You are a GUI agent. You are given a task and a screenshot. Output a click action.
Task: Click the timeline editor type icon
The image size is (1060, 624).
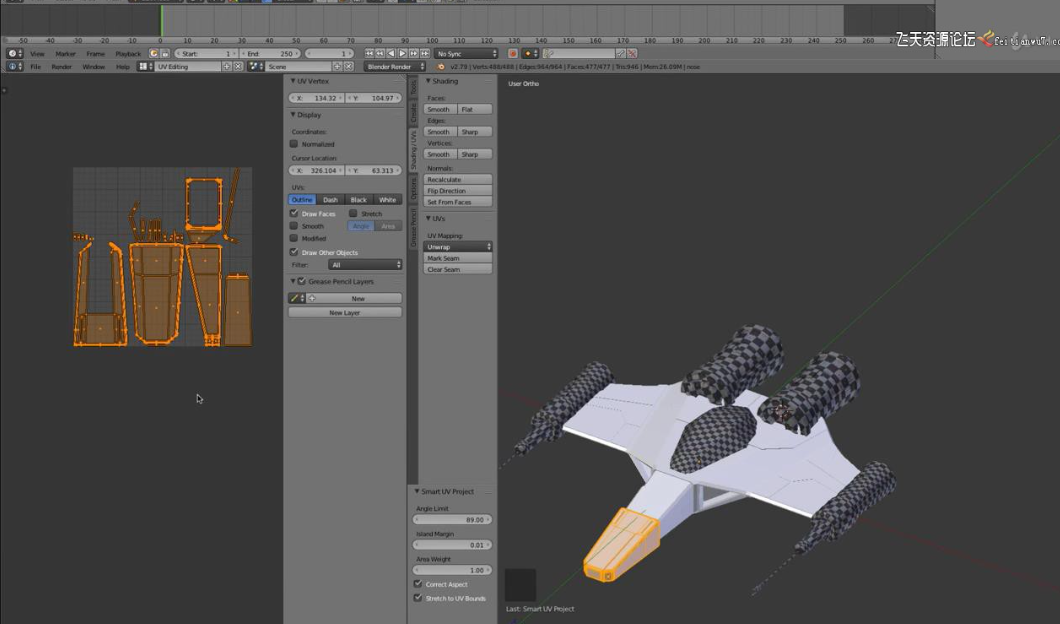coord(14,53)
